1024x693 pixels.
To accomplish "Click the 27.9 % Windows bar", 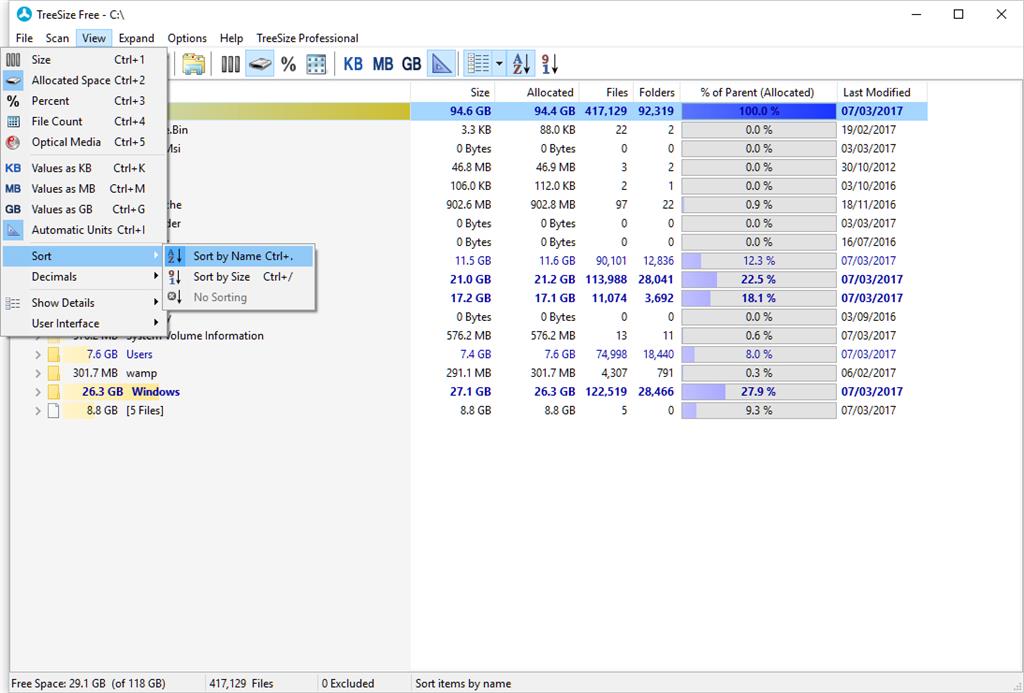I will 759,392.
